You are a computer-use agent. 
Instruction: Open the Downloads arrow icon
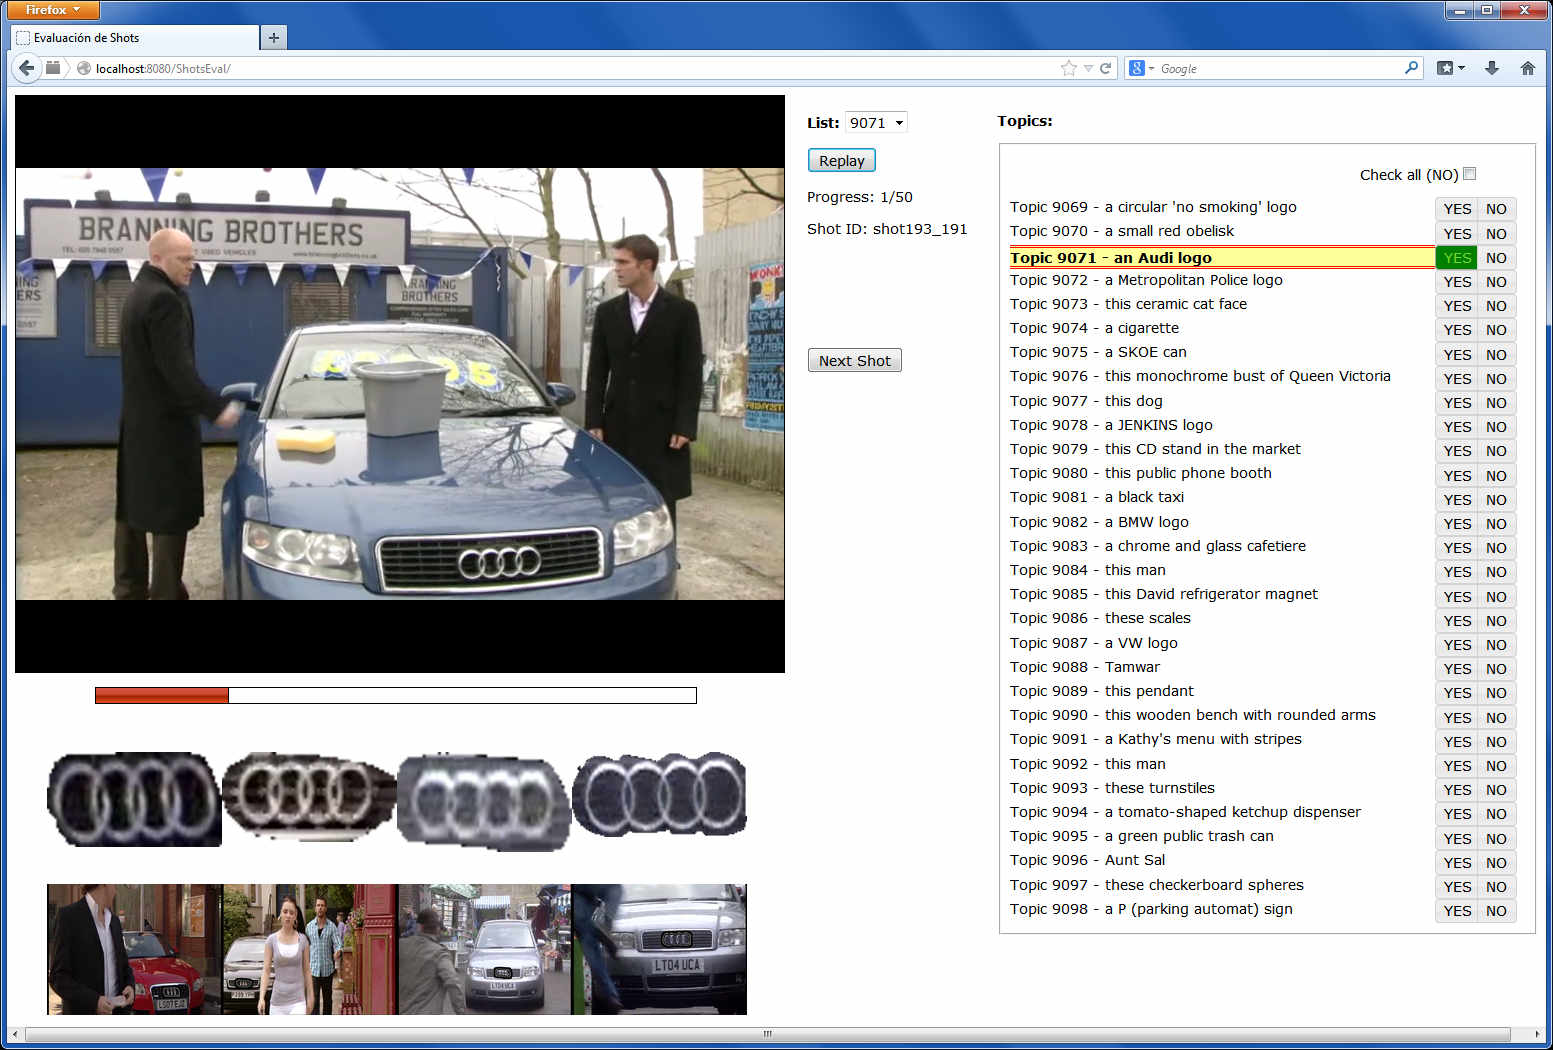[x=1491, y=68]
